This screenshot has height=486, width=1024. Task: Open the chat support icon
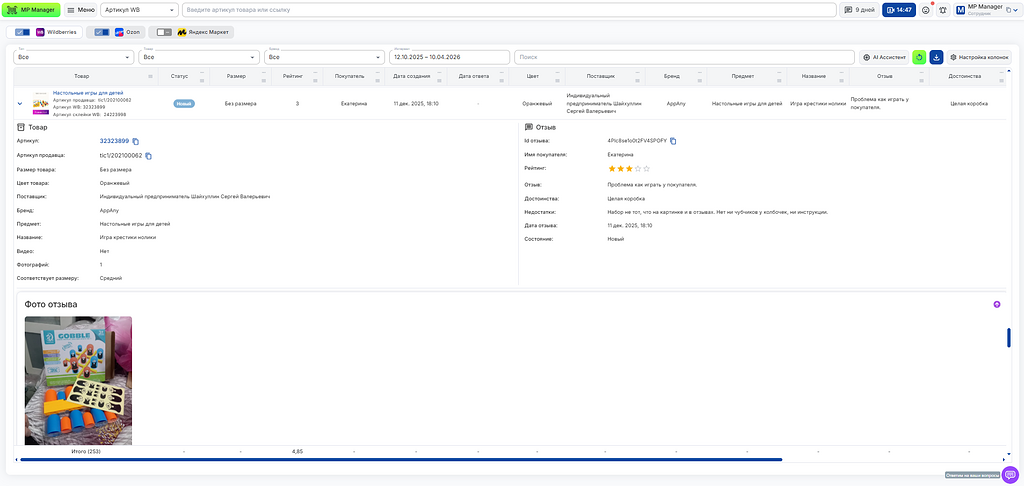click(x=1010, y=475)
